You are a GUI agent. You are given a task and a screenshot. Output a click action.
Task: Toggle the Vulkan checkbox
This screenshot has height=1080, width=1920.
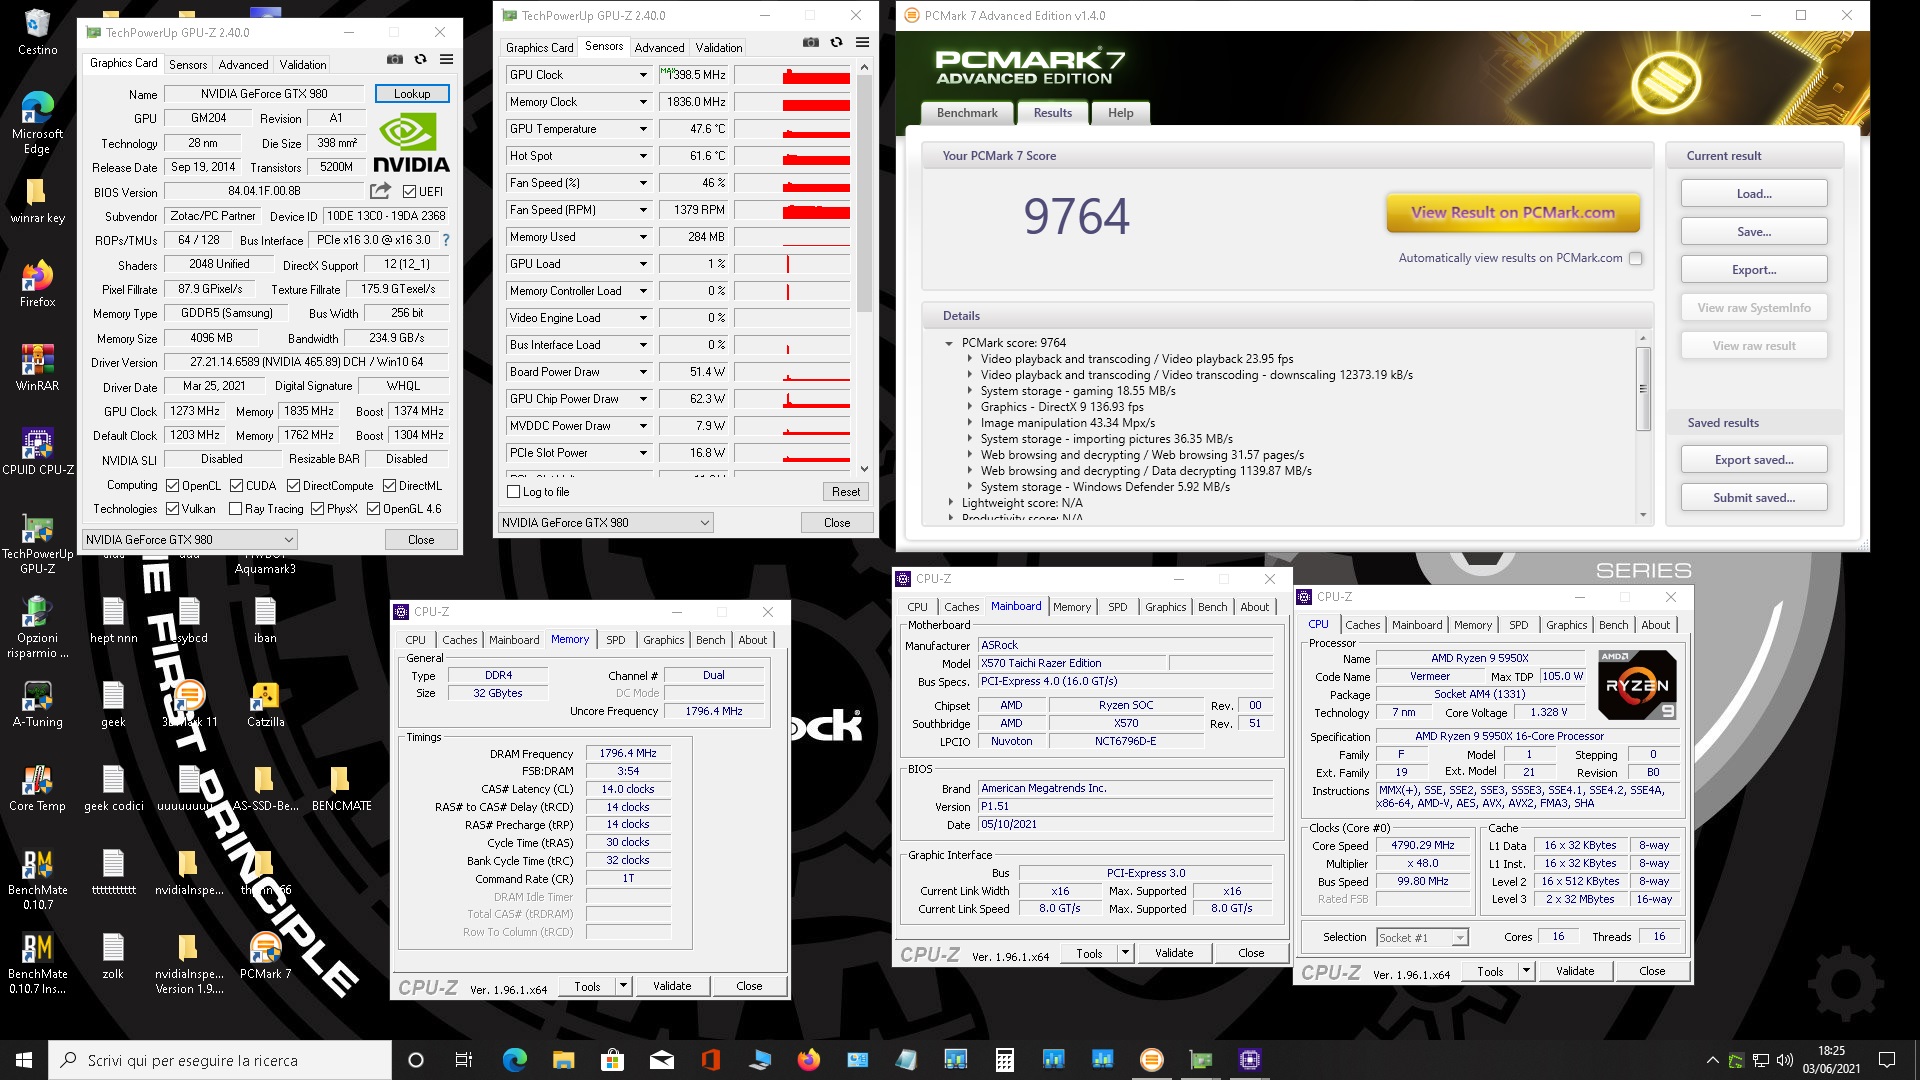point(172,509)
